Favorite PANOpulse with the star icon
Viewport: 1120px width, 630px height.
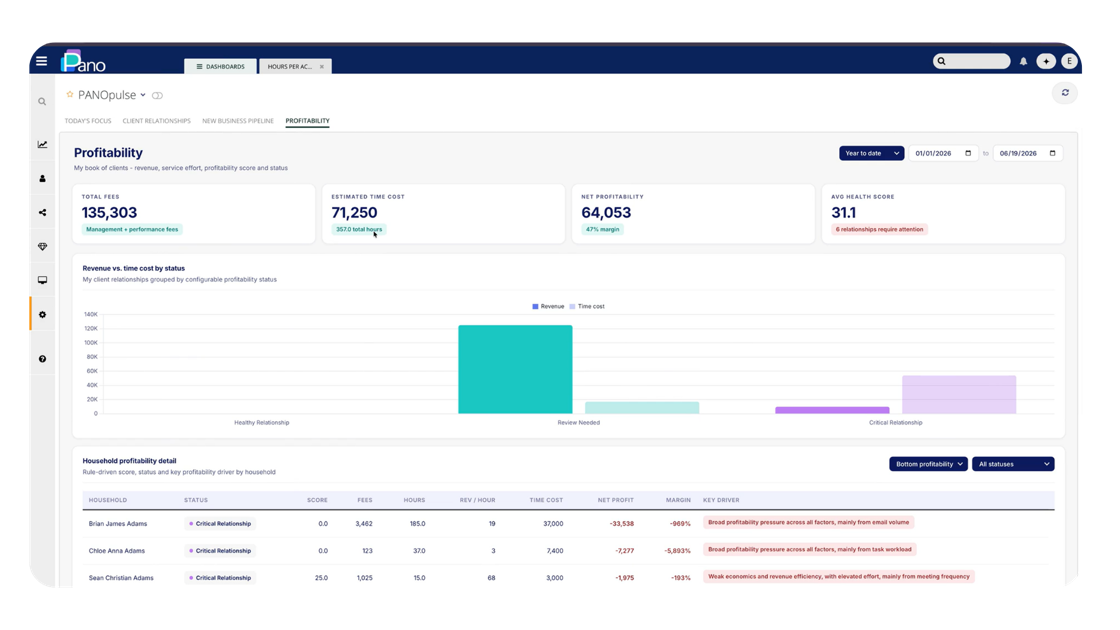(70, 94)
